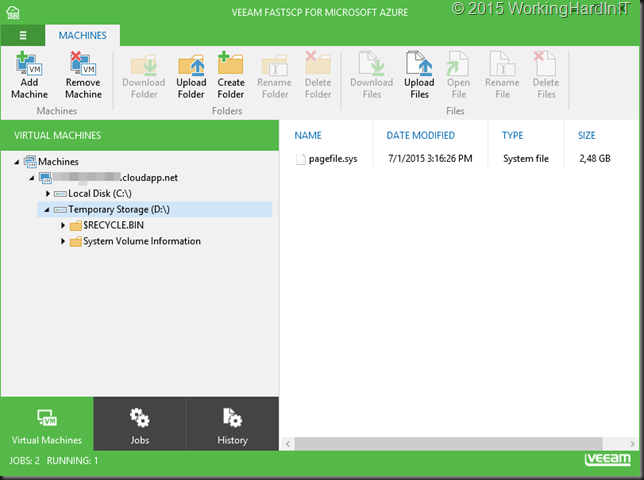The height and width of the screenshot is (480, 644).
Task: Switch to the Machines ribbon tab
Action: 83,35
